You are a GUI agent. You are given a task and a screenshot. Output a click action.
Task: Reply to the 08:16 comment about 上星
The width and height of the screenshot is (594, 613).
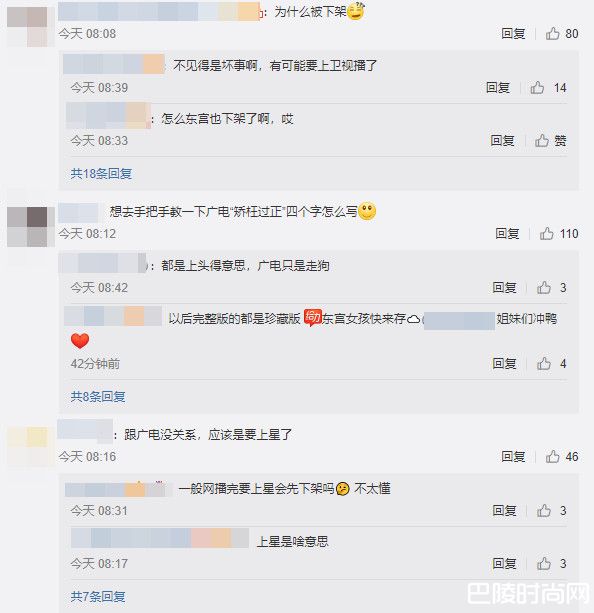click(513, 457)
